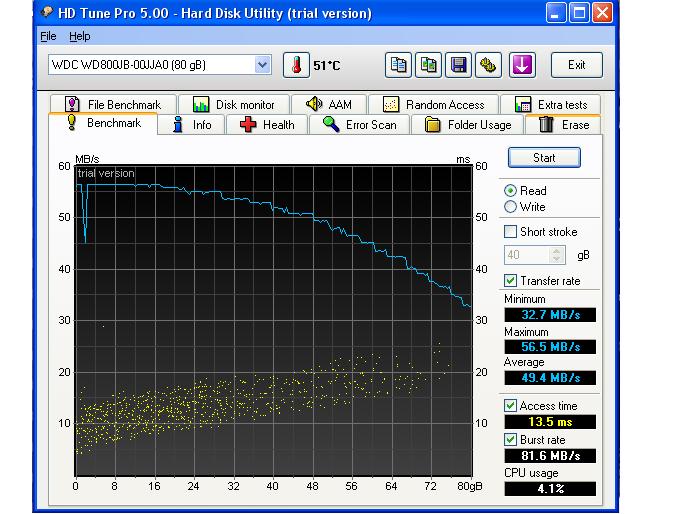This screenshot has height=514, width=680.
Task: Maximize the HD Tune Pro window
Action: pos(579,13)
